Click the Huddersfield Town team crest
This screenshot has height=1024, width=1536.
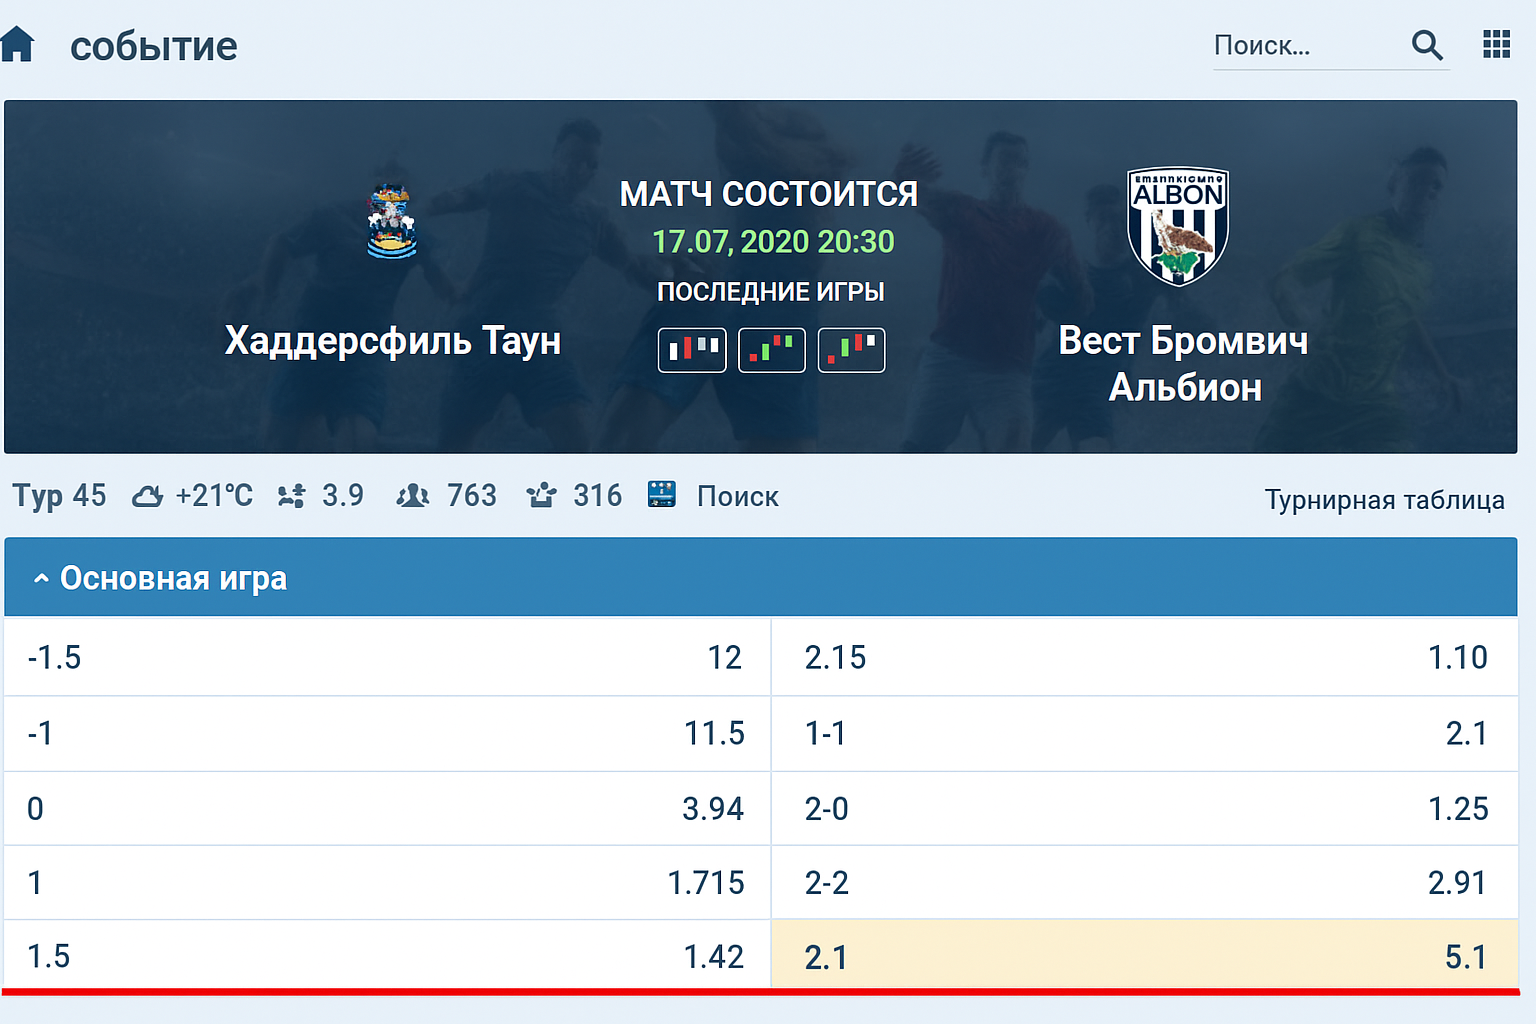[x=392, y=222]
